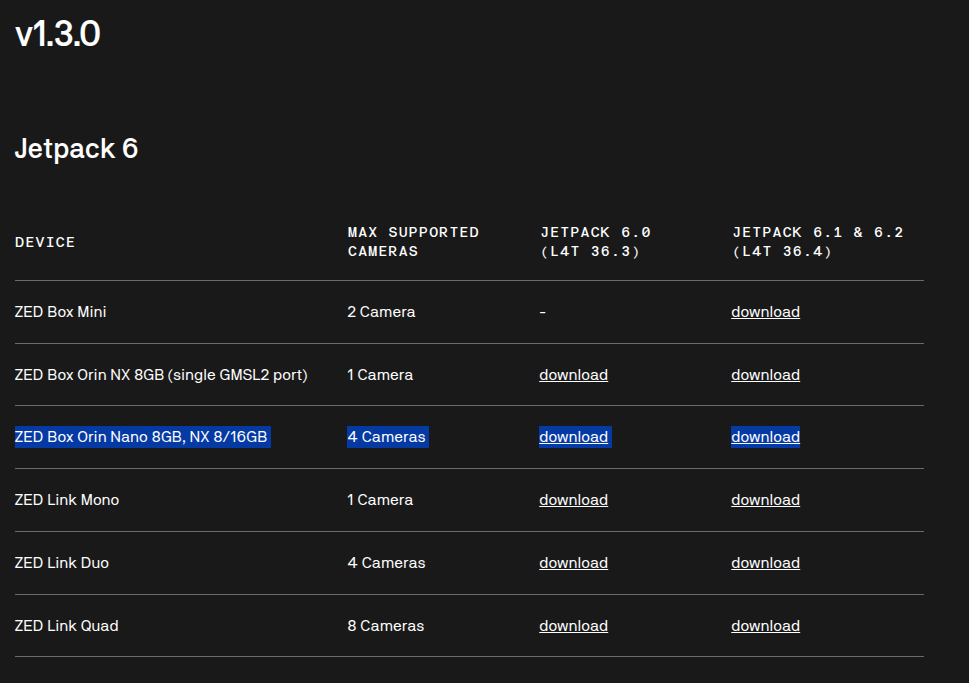This screenshot has height=683, width=969.
Task: Download ZED Box Orin NX 8GB single GMSL2 Jetpack 6.0
Action: pos(573,375)
